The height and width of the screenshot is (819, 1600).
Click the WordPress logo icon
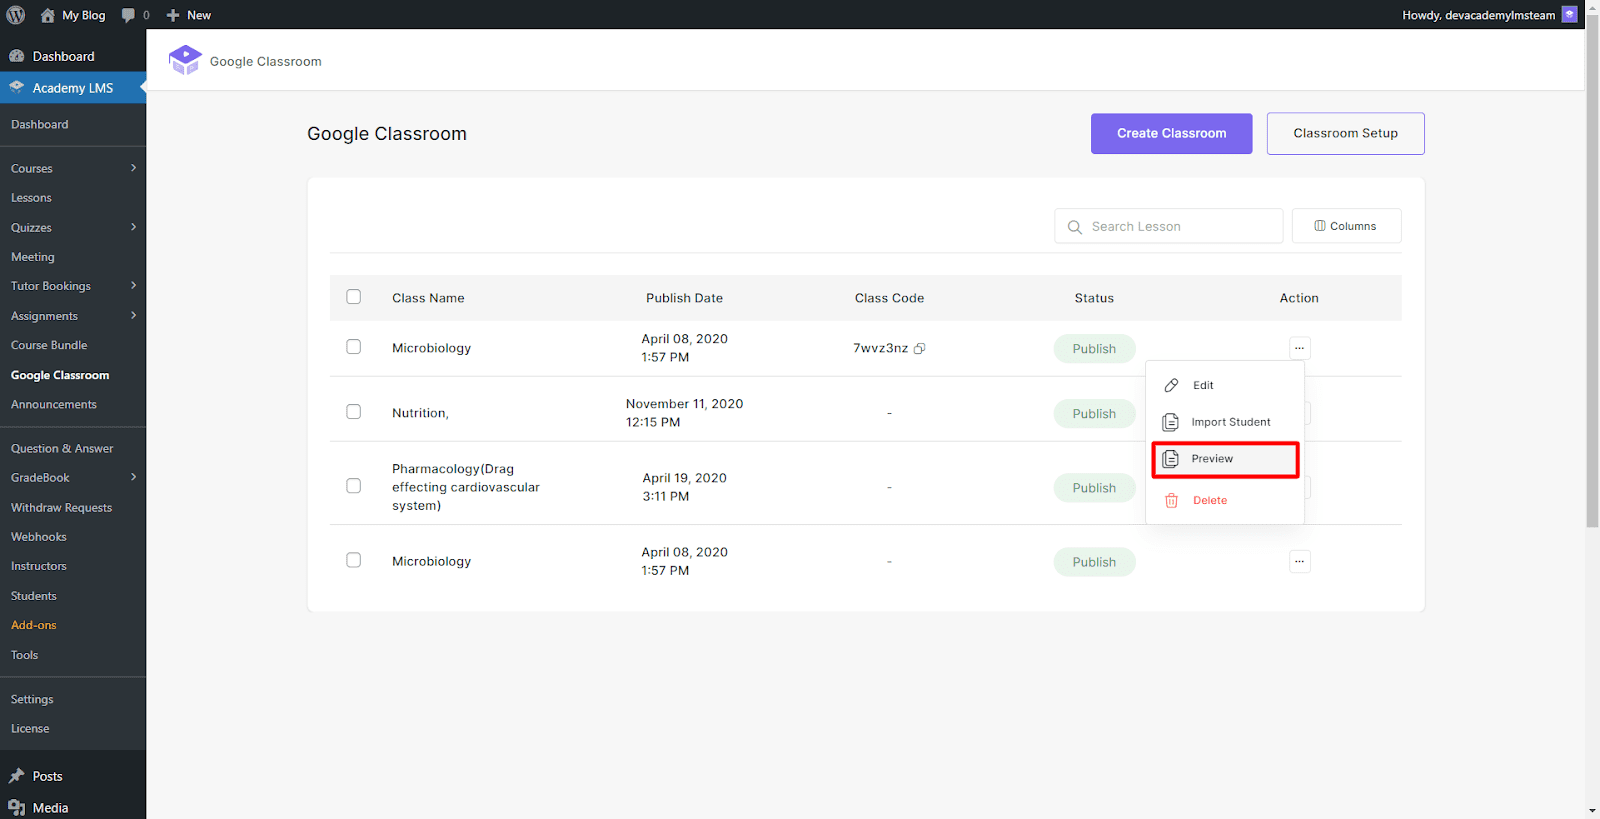pyautogui.click(x=16, y=15)
